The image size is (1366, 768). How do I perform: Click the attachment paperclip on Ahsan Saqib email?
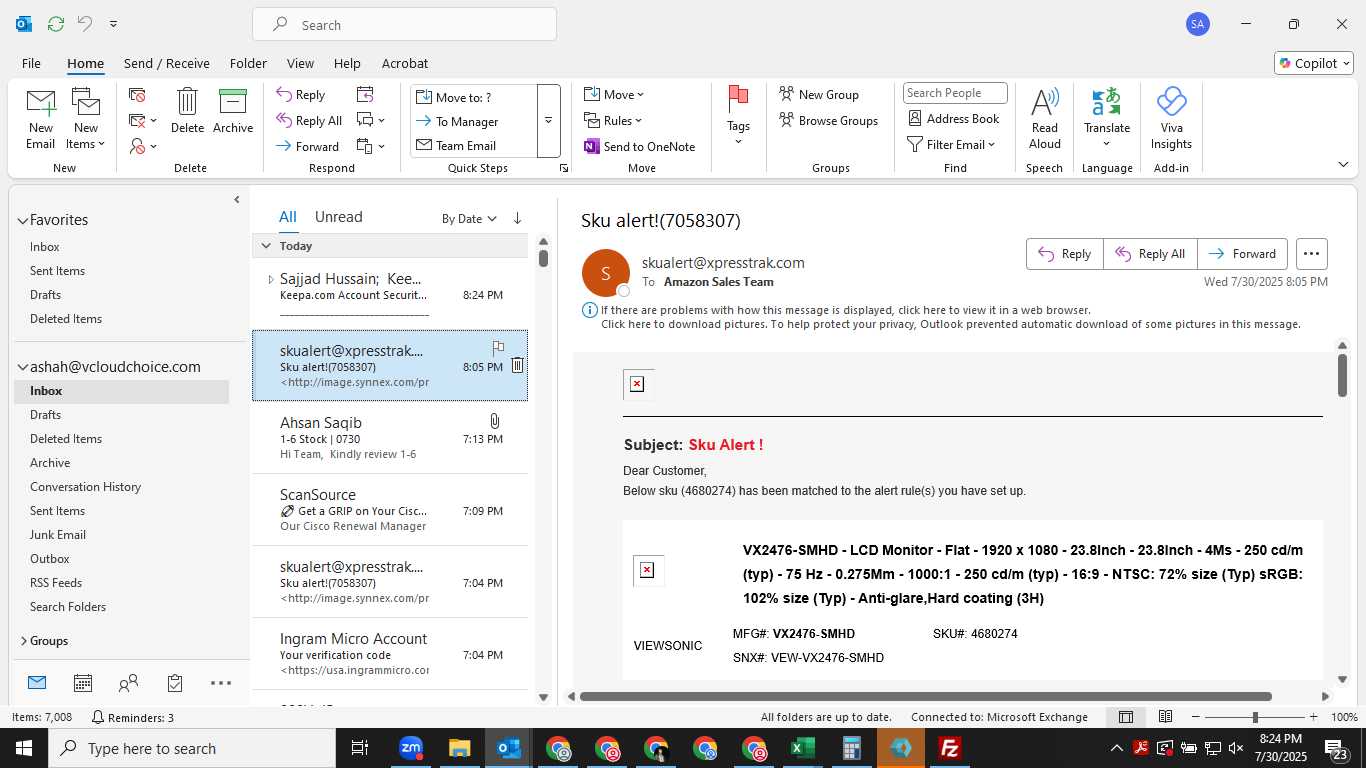[494, 421]
